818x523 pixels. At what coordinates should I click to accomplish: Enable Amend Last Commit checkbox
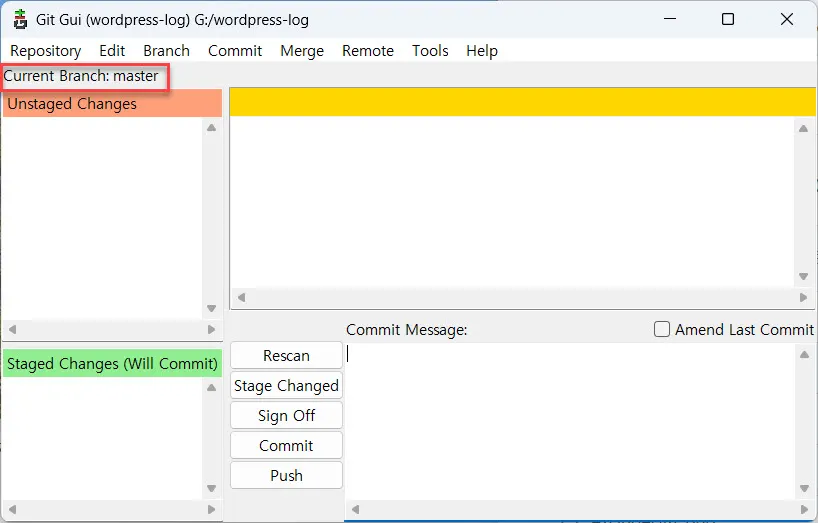click(x=662, y=329)
